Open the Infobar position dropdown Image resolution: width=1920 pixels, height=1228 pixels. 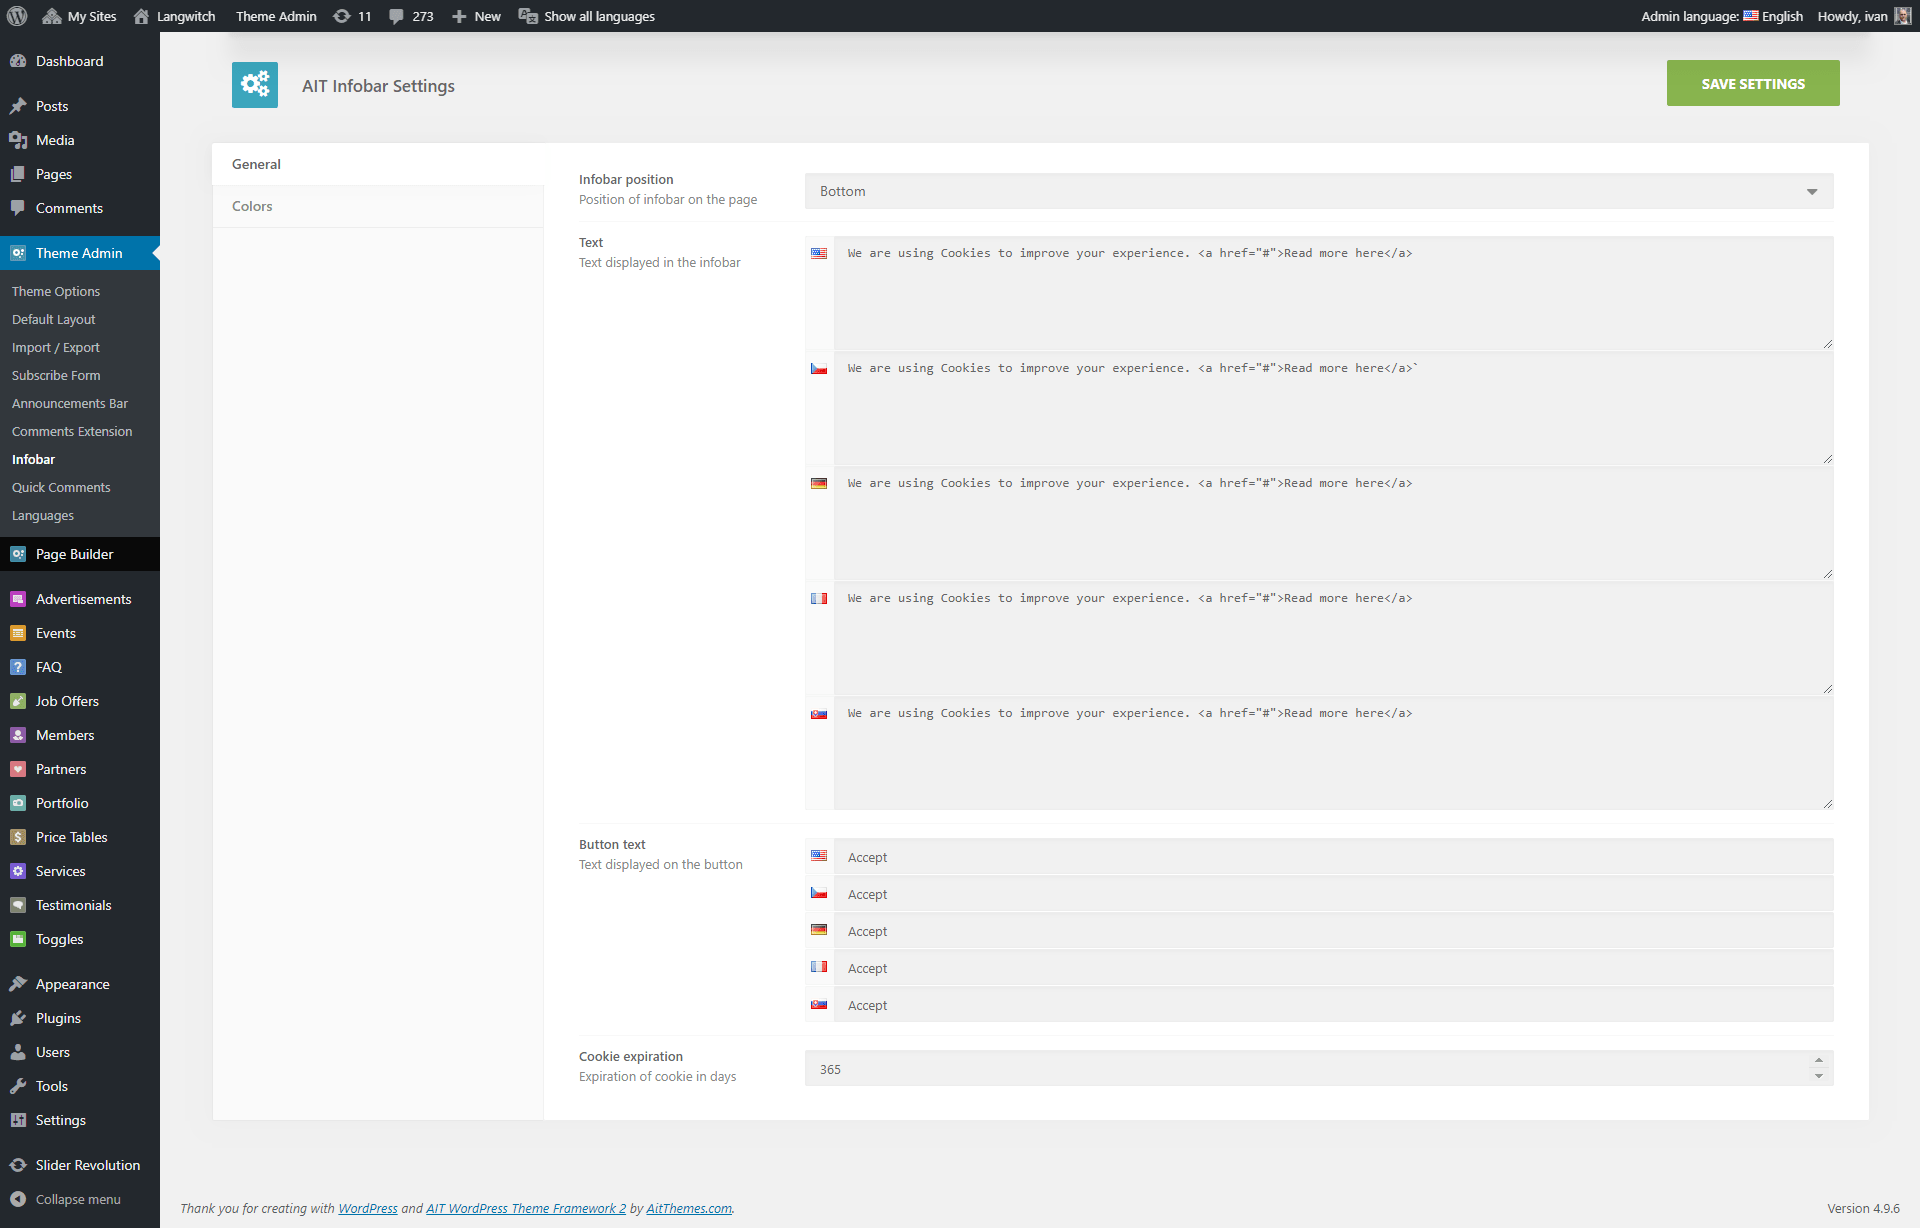point(1319,191)
